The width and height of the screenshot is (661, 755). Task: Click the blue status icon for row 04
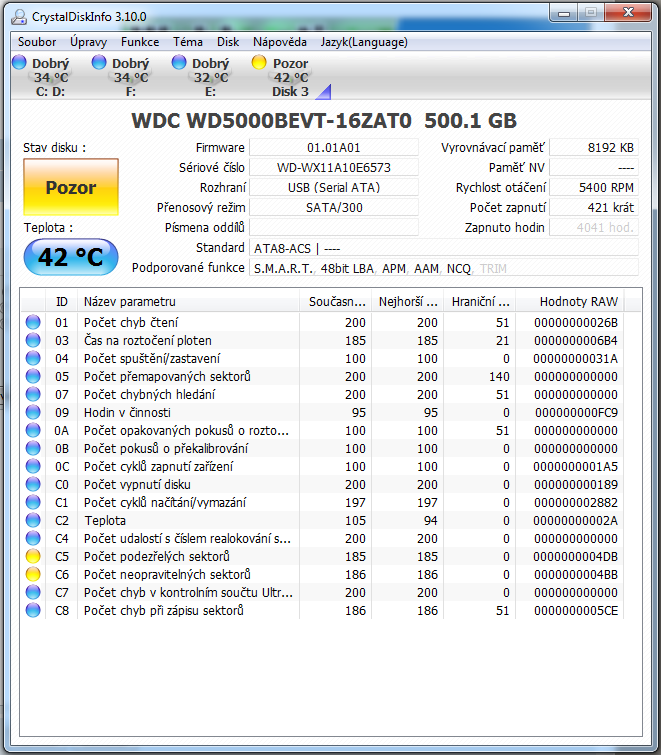pos(33,358)
